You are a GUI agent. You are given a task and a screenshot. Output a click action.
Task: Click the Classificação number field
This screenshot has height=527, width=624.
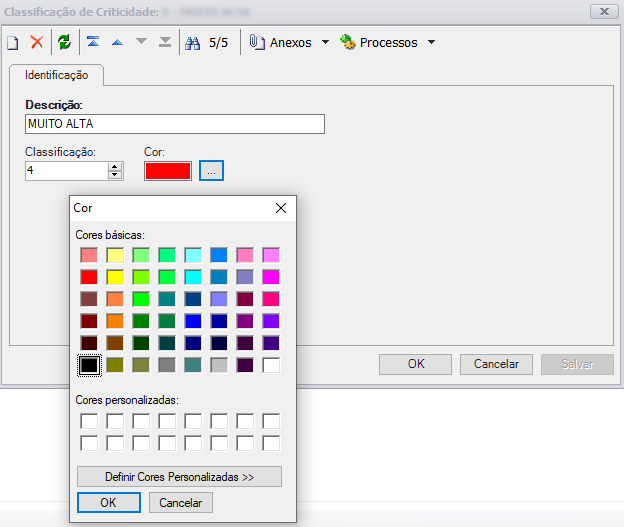[x=66, y=171]
